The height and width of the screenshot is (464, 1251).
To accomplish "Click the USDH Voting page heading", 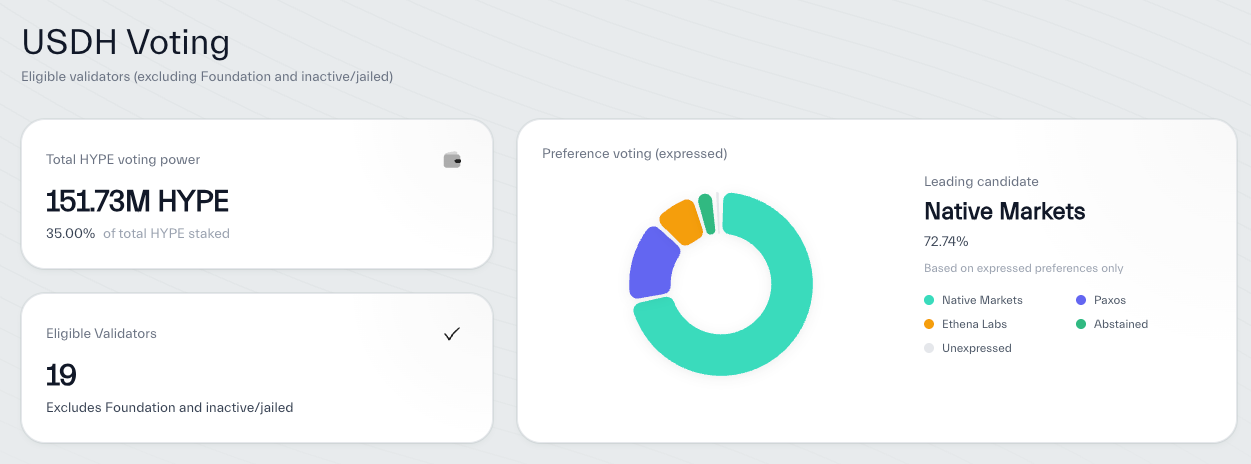I will [x=126, y=42].
